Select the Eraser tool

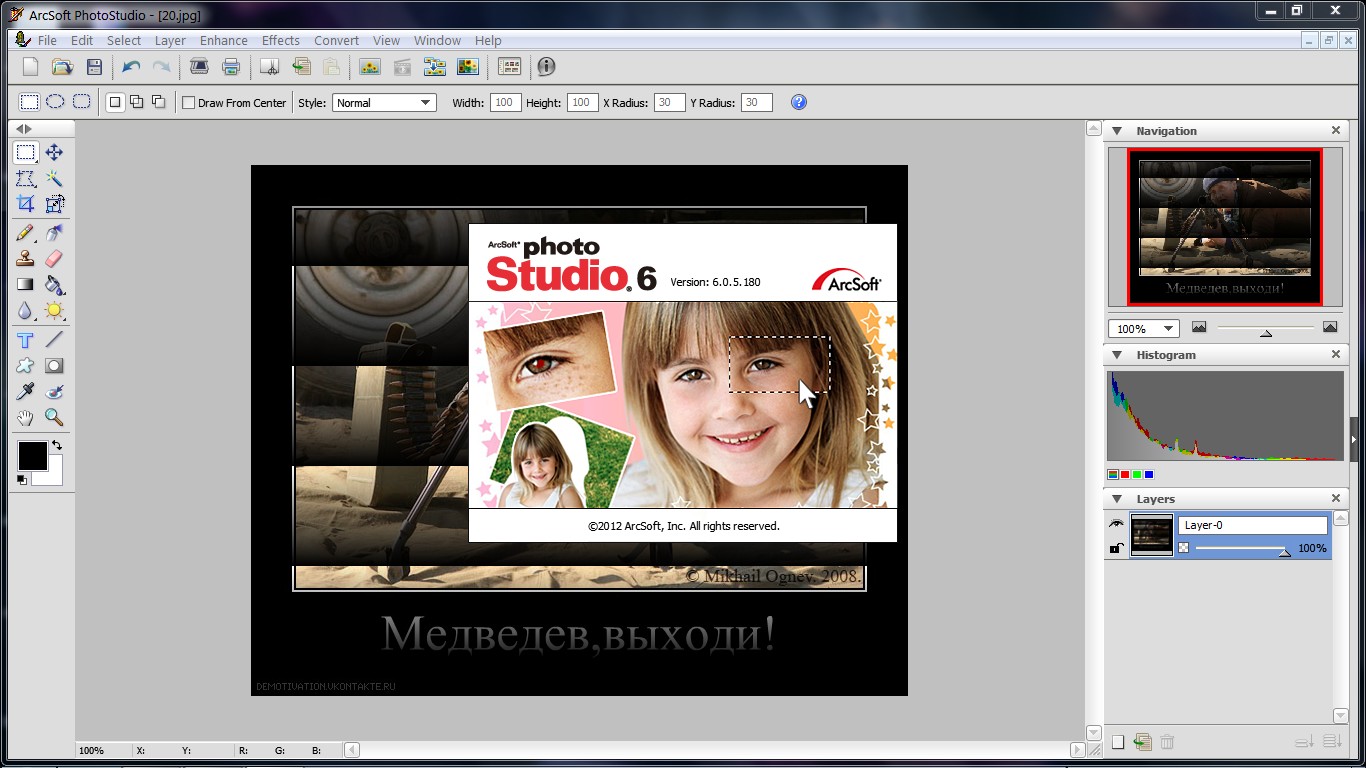point(54,258)
